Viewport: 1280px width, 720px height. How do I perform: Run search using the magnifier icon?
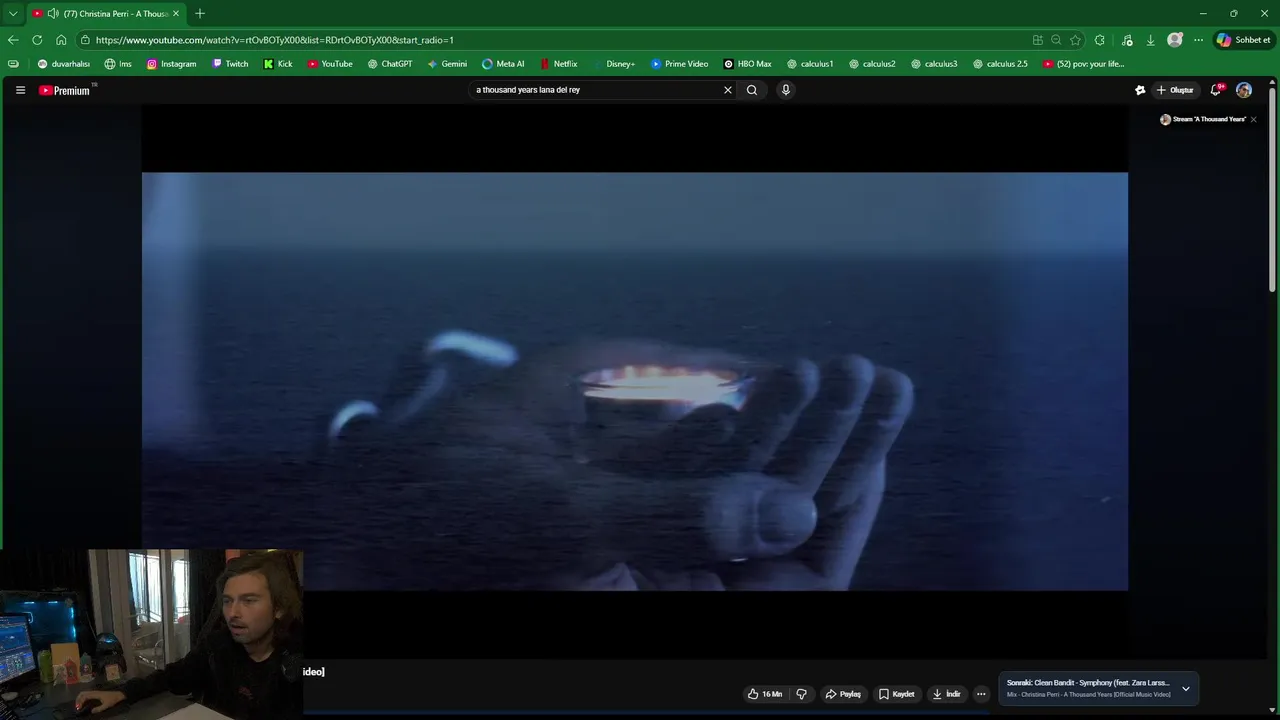tap(752, 90)
